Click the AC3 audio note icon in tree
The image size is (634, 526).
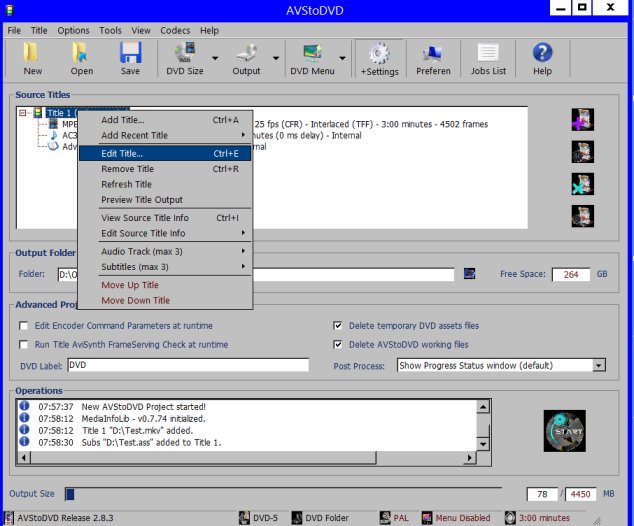pos(53,135)
